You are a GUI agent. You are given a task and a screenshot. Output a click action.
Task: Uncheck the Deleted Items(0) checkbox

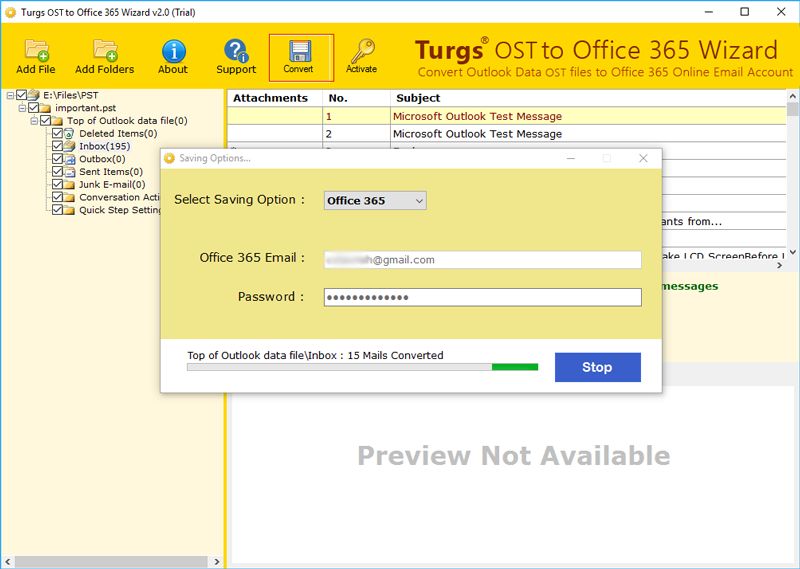click(58, 133)
